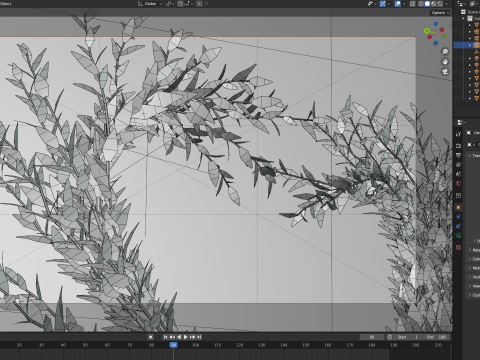Jump to next keyframe button
480x360 pixels.
192,337
